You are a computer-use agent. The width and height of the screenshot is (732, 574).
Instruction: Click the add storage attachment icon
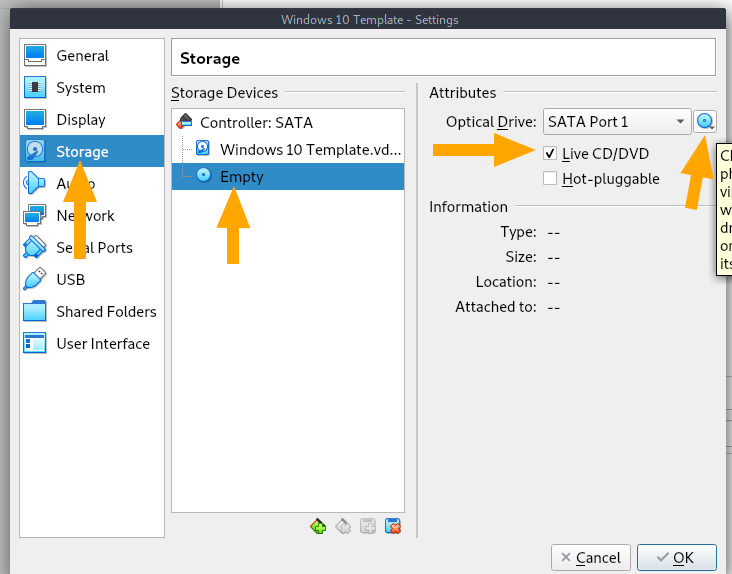click(x=368, y=527)
